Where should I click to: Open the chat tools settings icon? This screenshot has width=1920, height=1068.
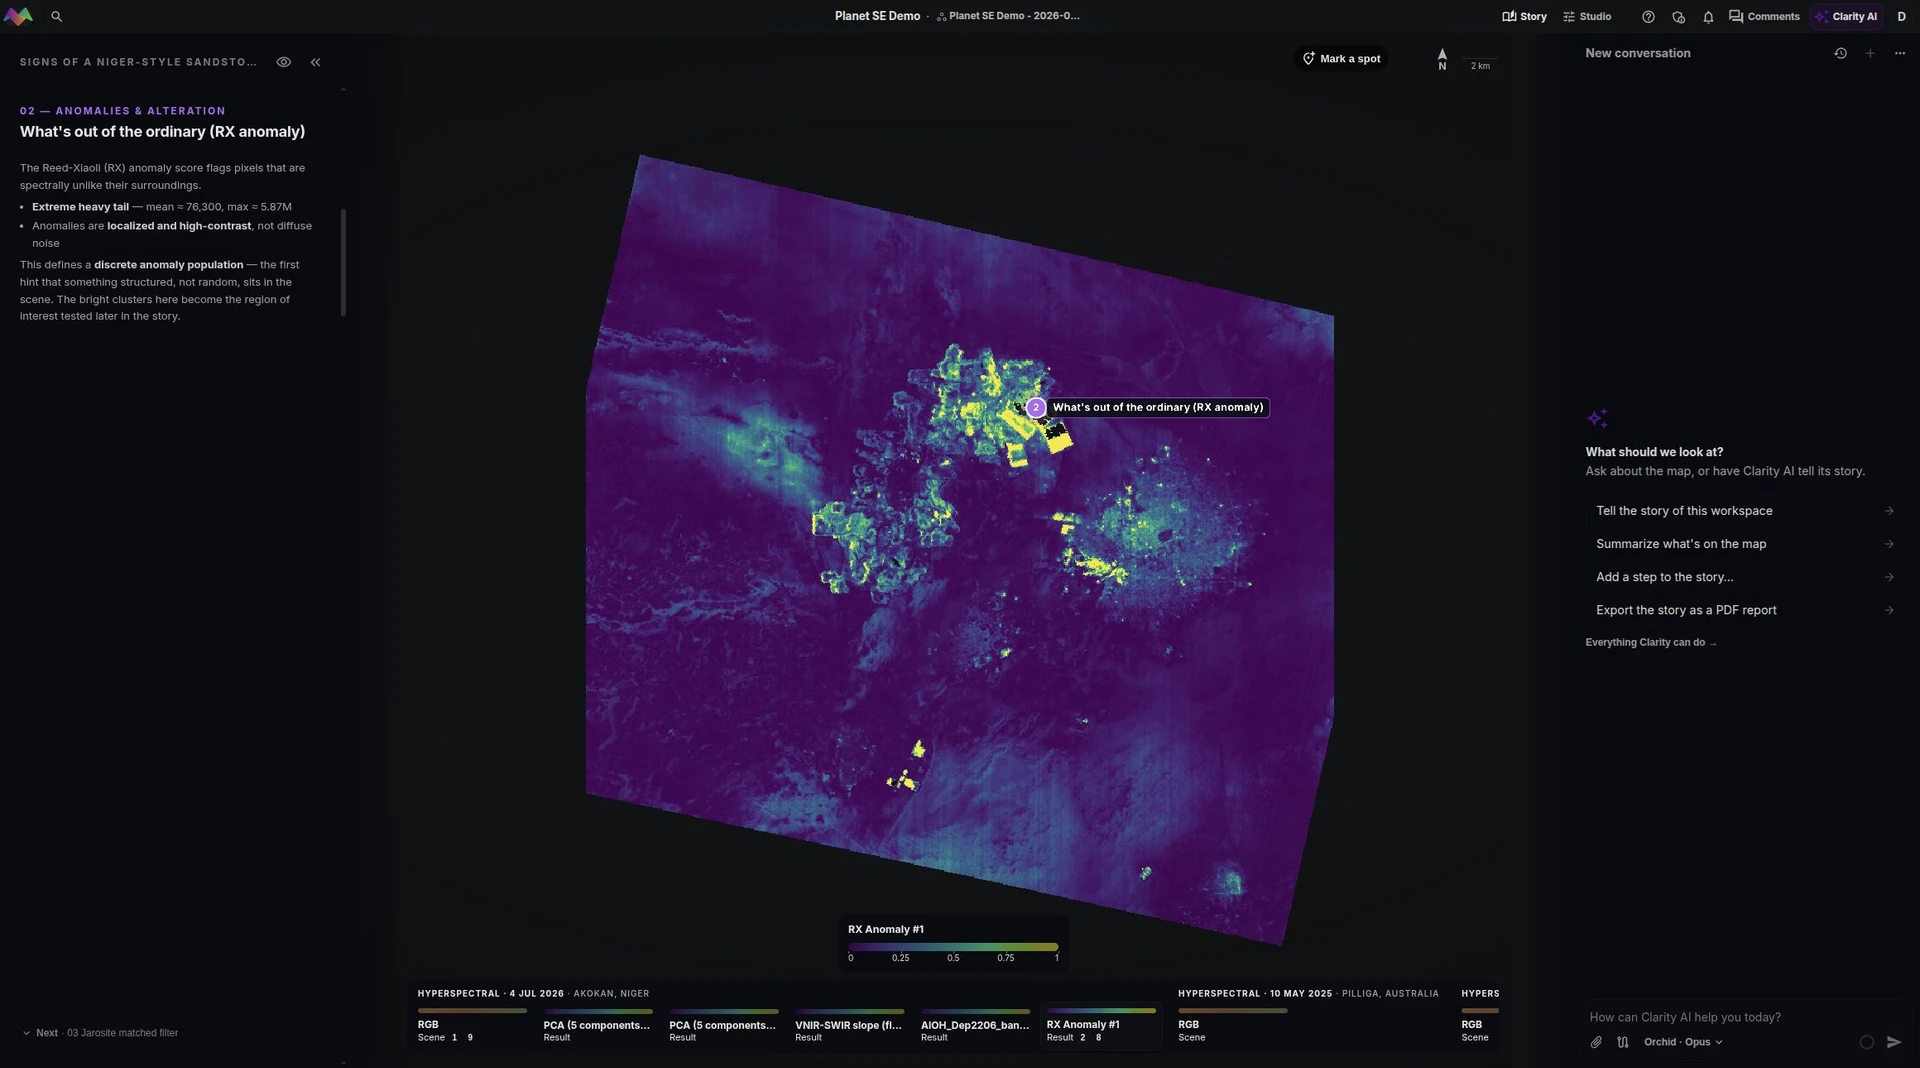(1622, 1042)
